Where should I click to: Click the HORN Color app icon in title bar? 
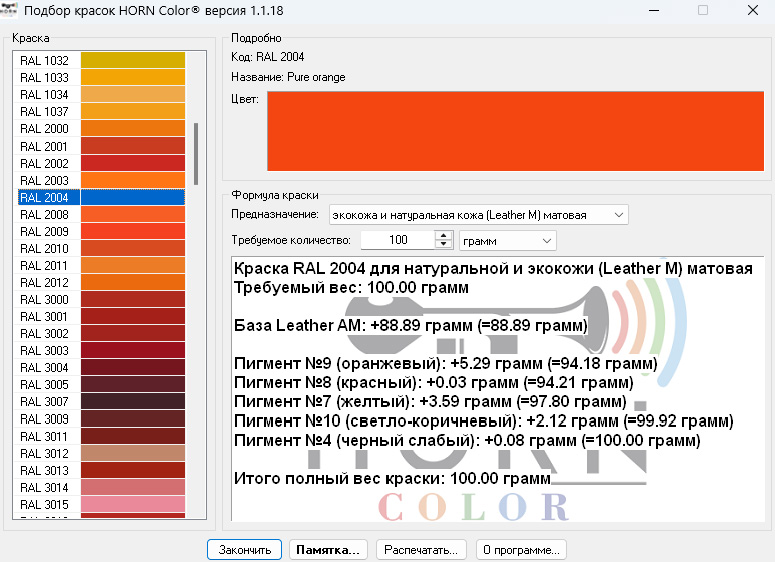tap(9, 10)
